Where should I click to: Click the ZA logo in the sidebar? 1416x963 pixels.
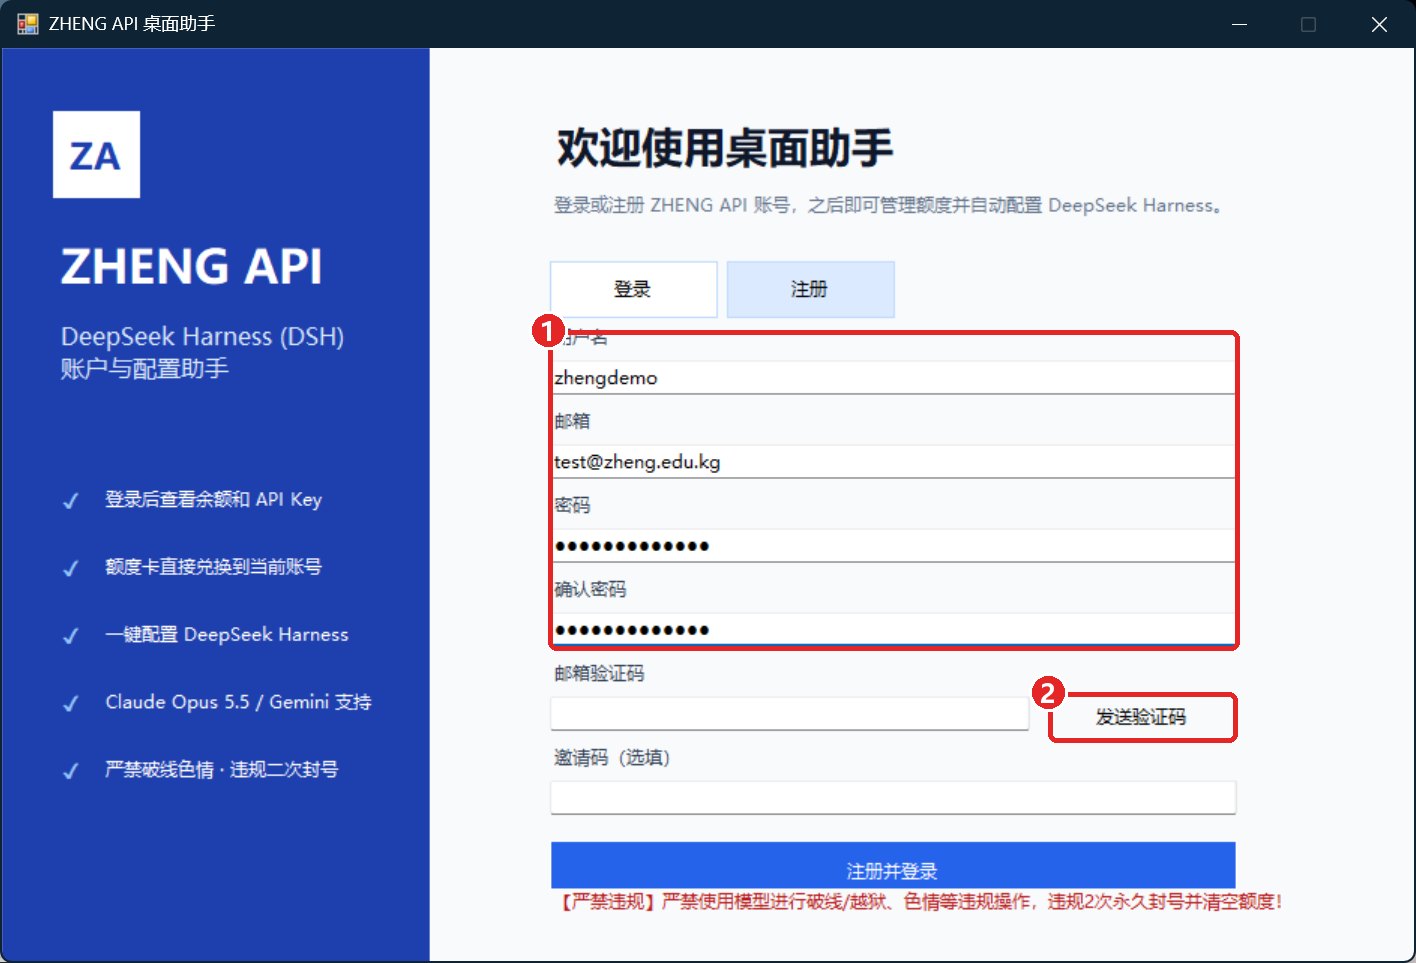coord(96,154)
